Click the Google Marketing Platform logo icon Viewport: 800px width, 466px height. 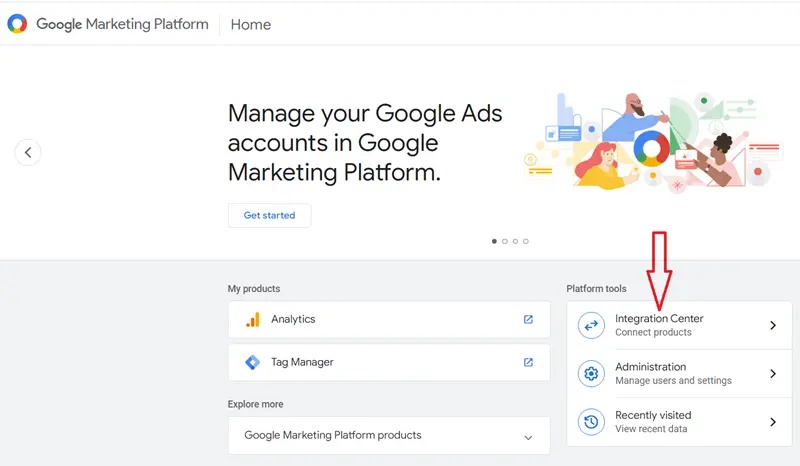click(17, 24)
